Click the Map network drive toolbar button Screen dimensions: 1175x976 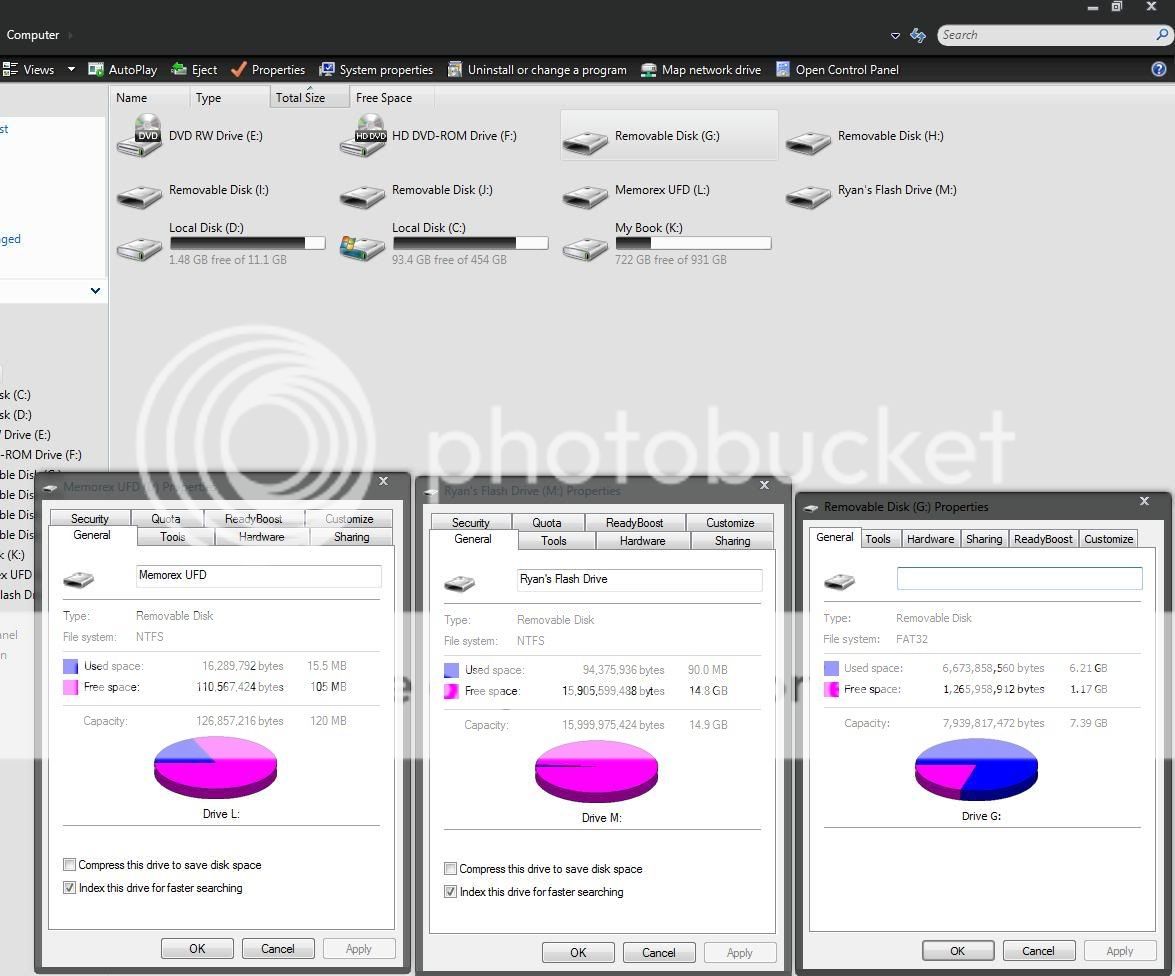point(701,70)
